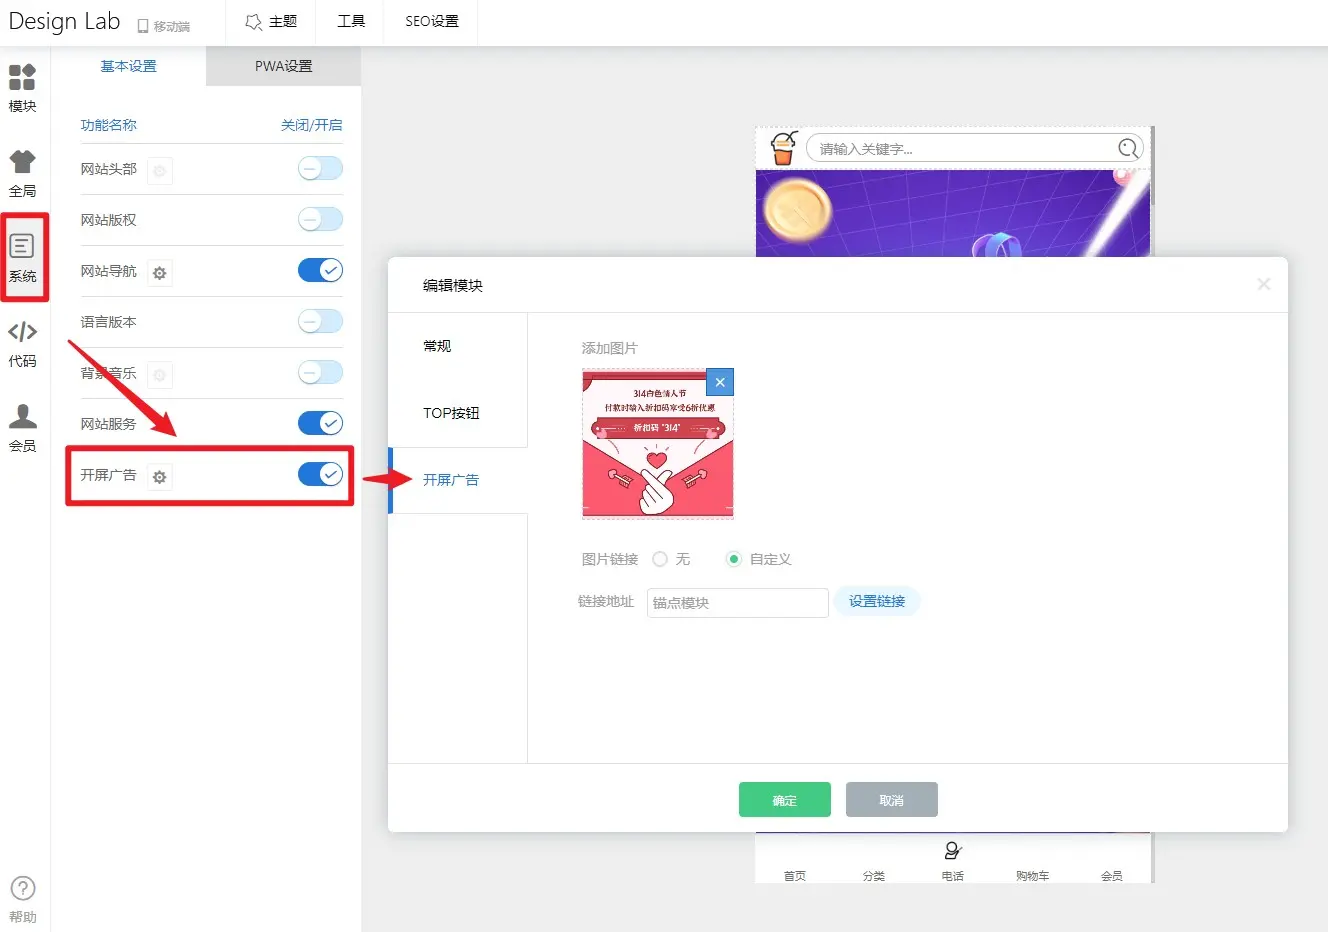Select the TOP按钮 side tab
The height and width of the screenshot is (932, 1328).
pos(451,413)
